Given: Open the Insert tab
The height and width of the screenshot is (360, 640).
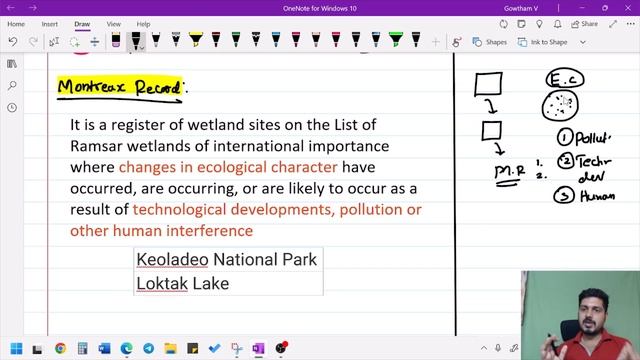Looking at the screenshot, I should coord(50,24).
